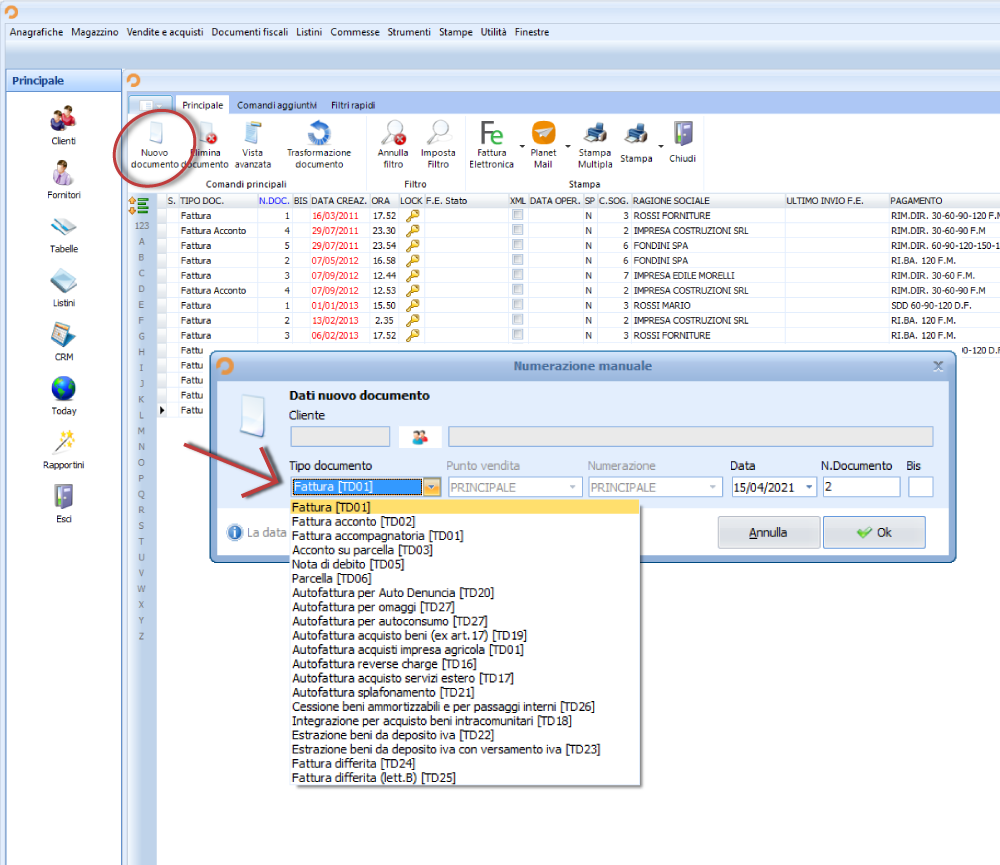
Task: Open the Numerazione combo box
Action: coord(655,487)
